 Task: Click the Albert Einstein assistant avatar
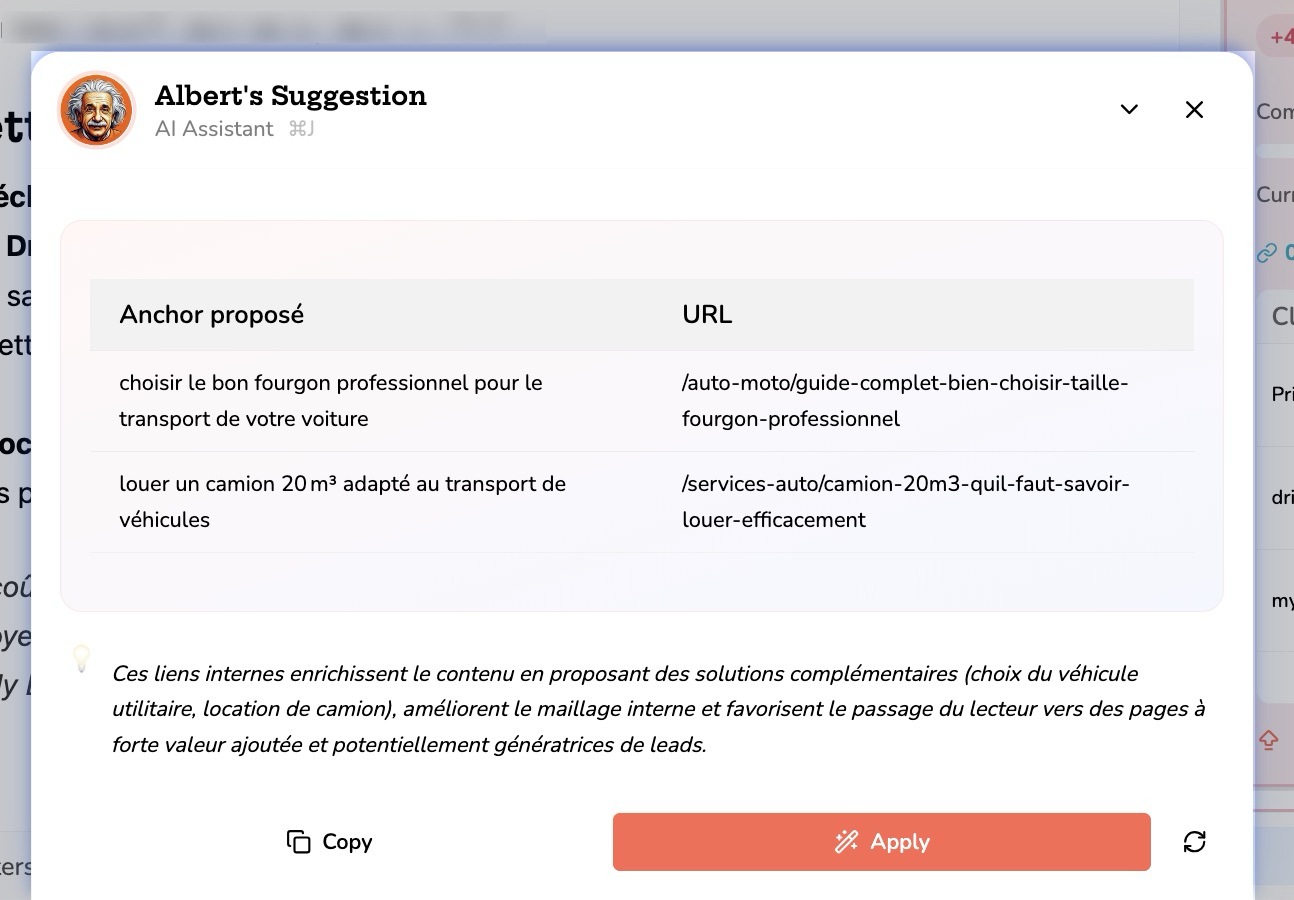click(x=96, y=110)
